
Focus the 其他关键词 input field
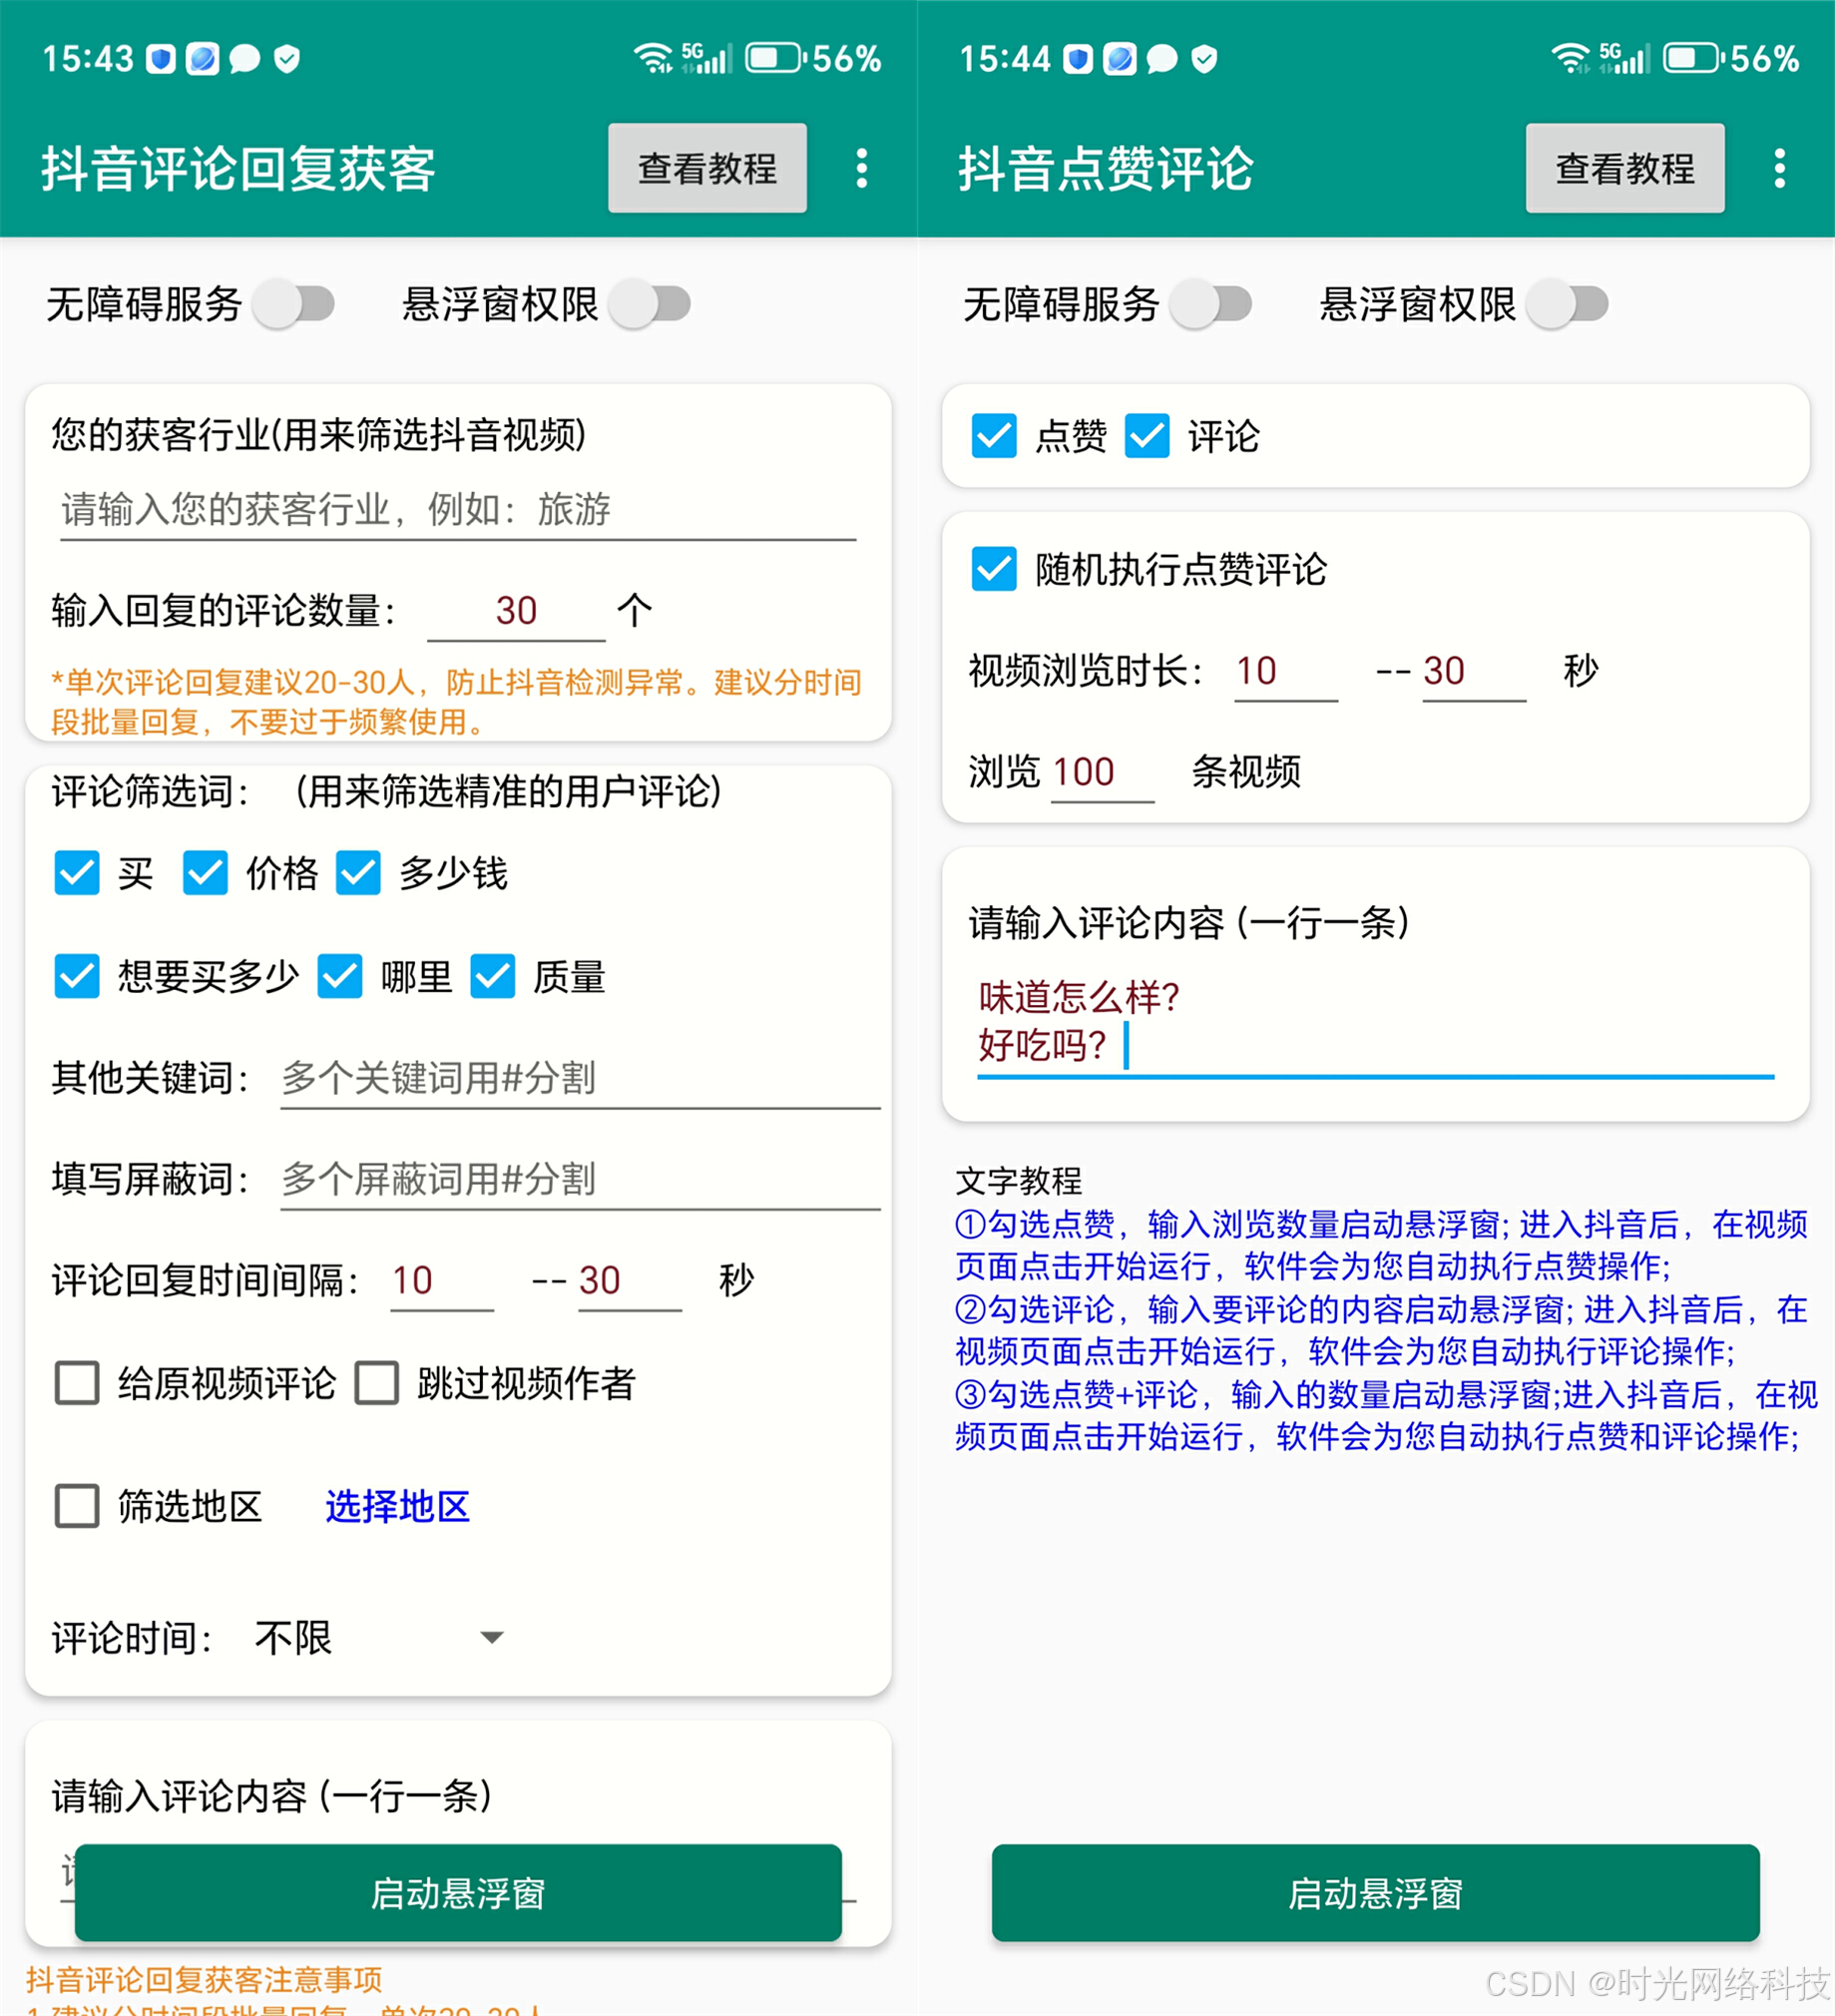click(580, 1078)
